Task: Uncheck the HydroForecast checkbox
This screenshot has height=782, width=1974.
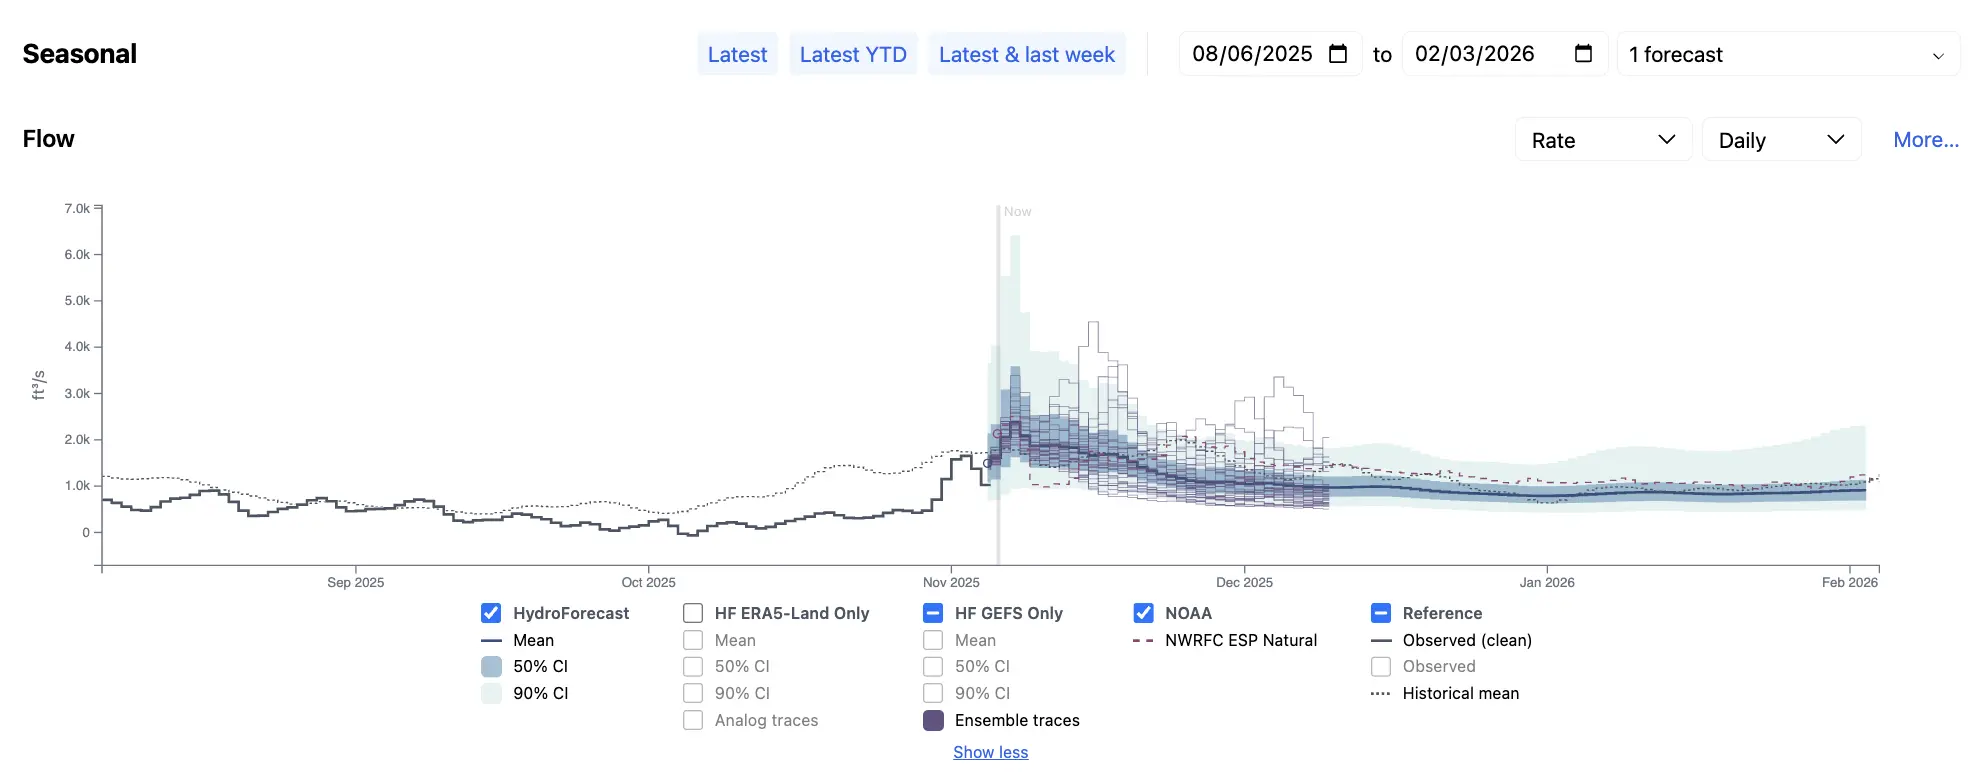Action: [x=491, y=613]
